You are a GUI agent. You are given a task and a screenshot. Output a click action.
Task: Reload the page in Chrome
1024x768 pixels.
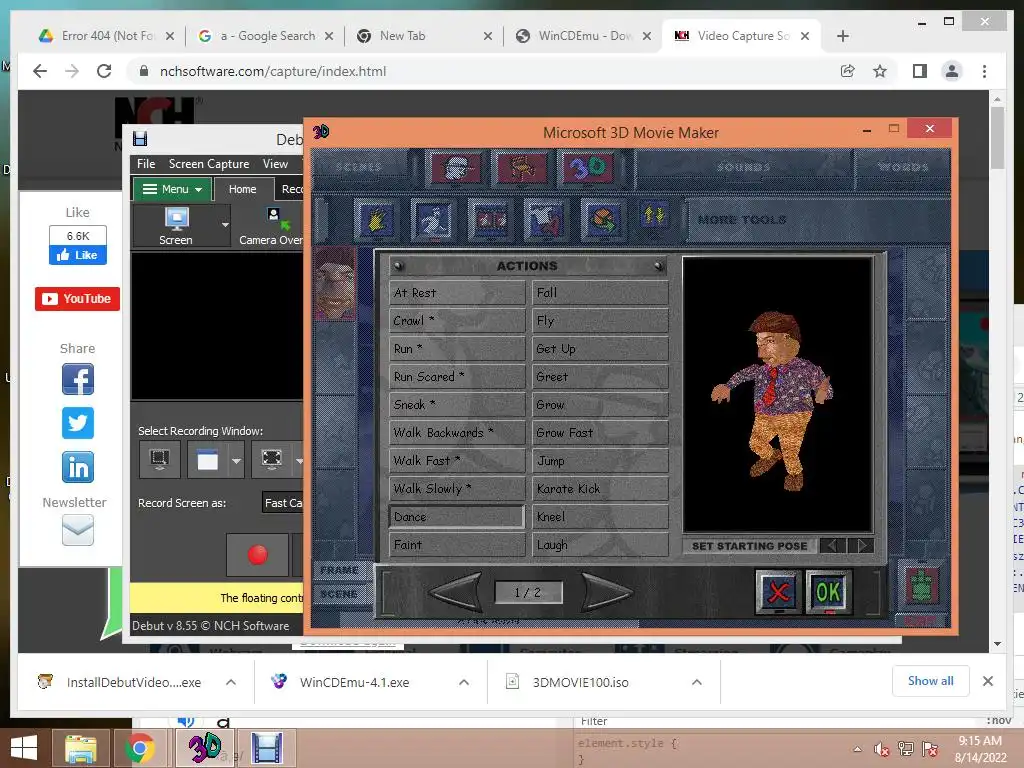click(x=104, y=71)
